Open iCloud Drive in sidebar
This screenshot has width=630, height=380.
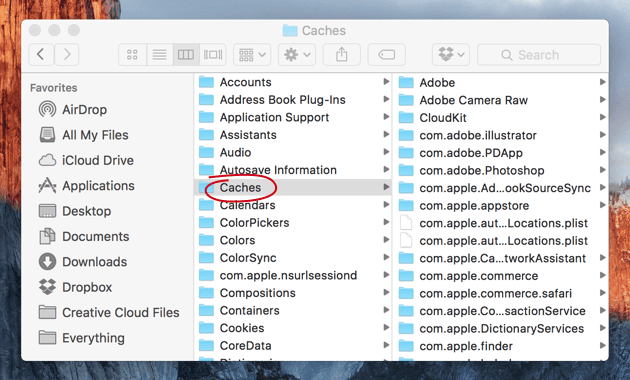(86, 160)
